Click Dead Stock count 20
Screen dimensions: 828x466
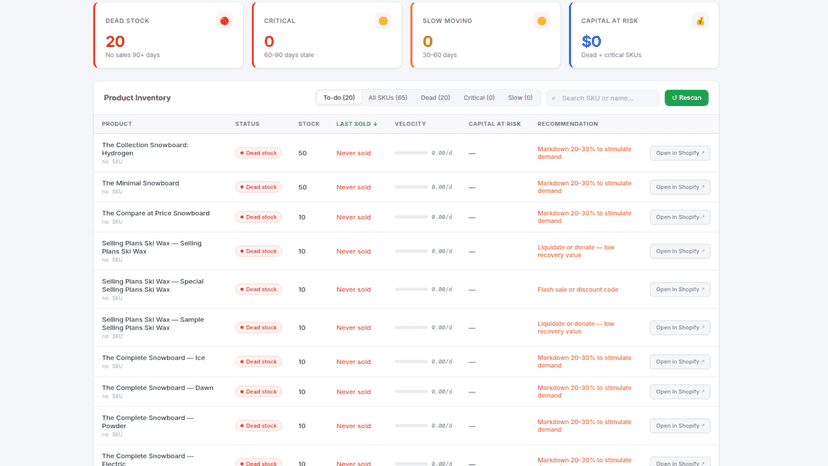(x=115, y=41)
